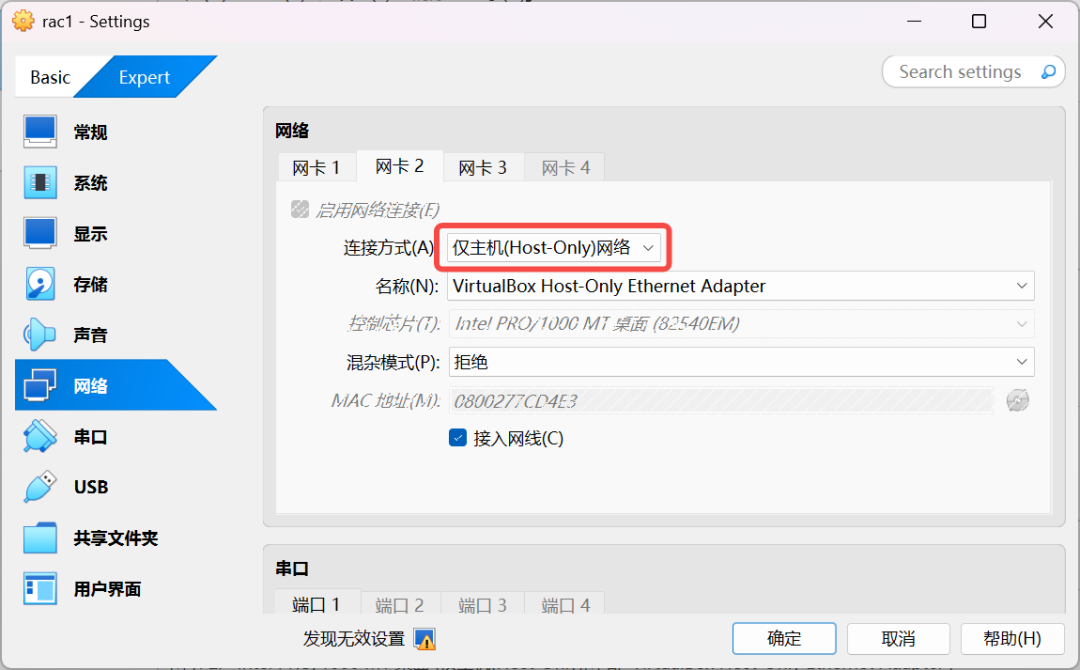Open the 声音 (Audio) speaker icon
This screenshot has width=1080, height=670.
click(40, 335)
